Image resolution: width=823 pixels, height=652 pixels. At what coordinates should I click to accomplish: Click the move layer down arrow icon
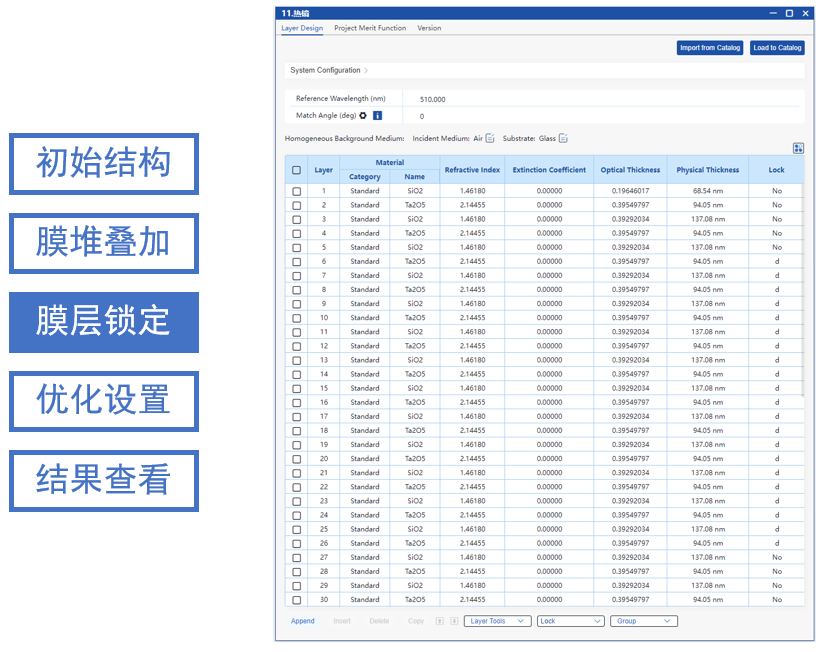tap(453, 621)
